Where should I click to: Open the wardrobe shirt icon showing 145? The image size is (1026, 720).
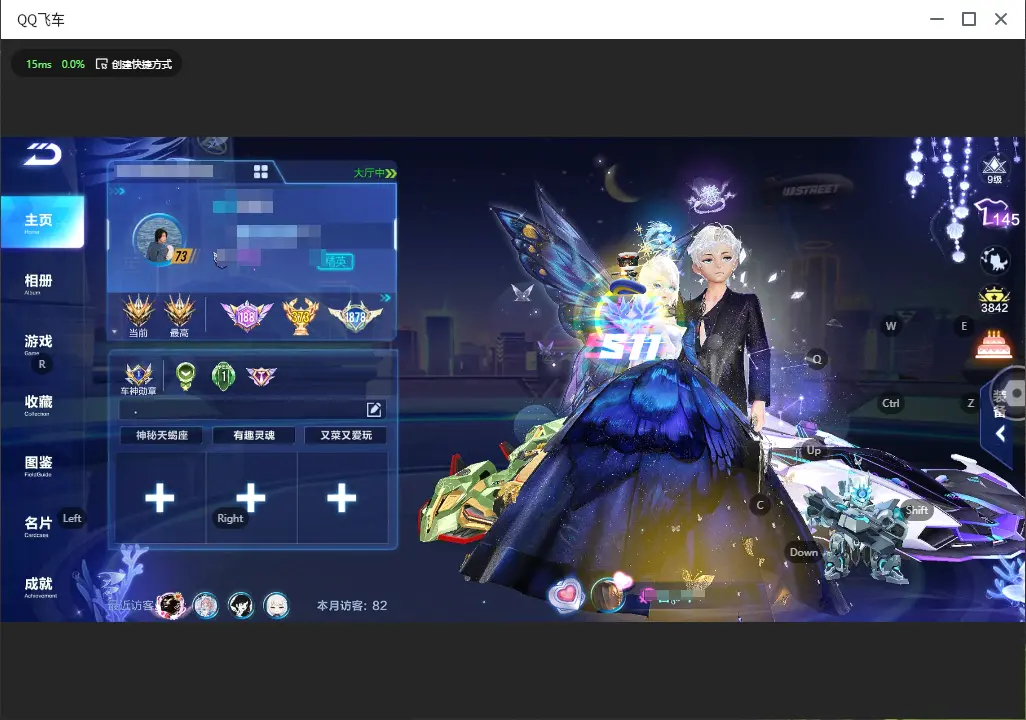(x=995, y=214)
